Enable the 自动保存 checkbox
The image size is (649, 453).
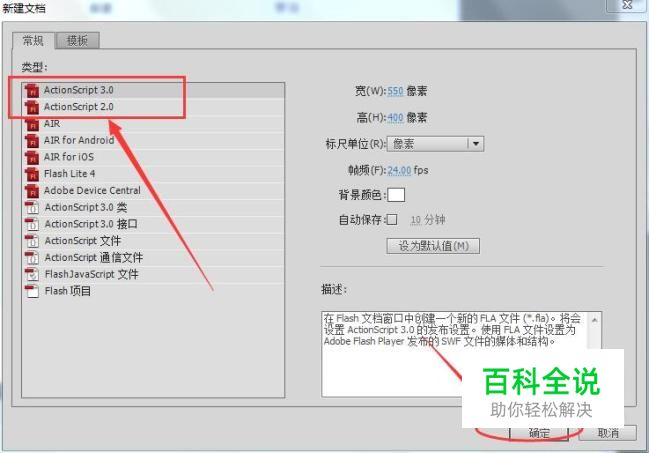392,219
